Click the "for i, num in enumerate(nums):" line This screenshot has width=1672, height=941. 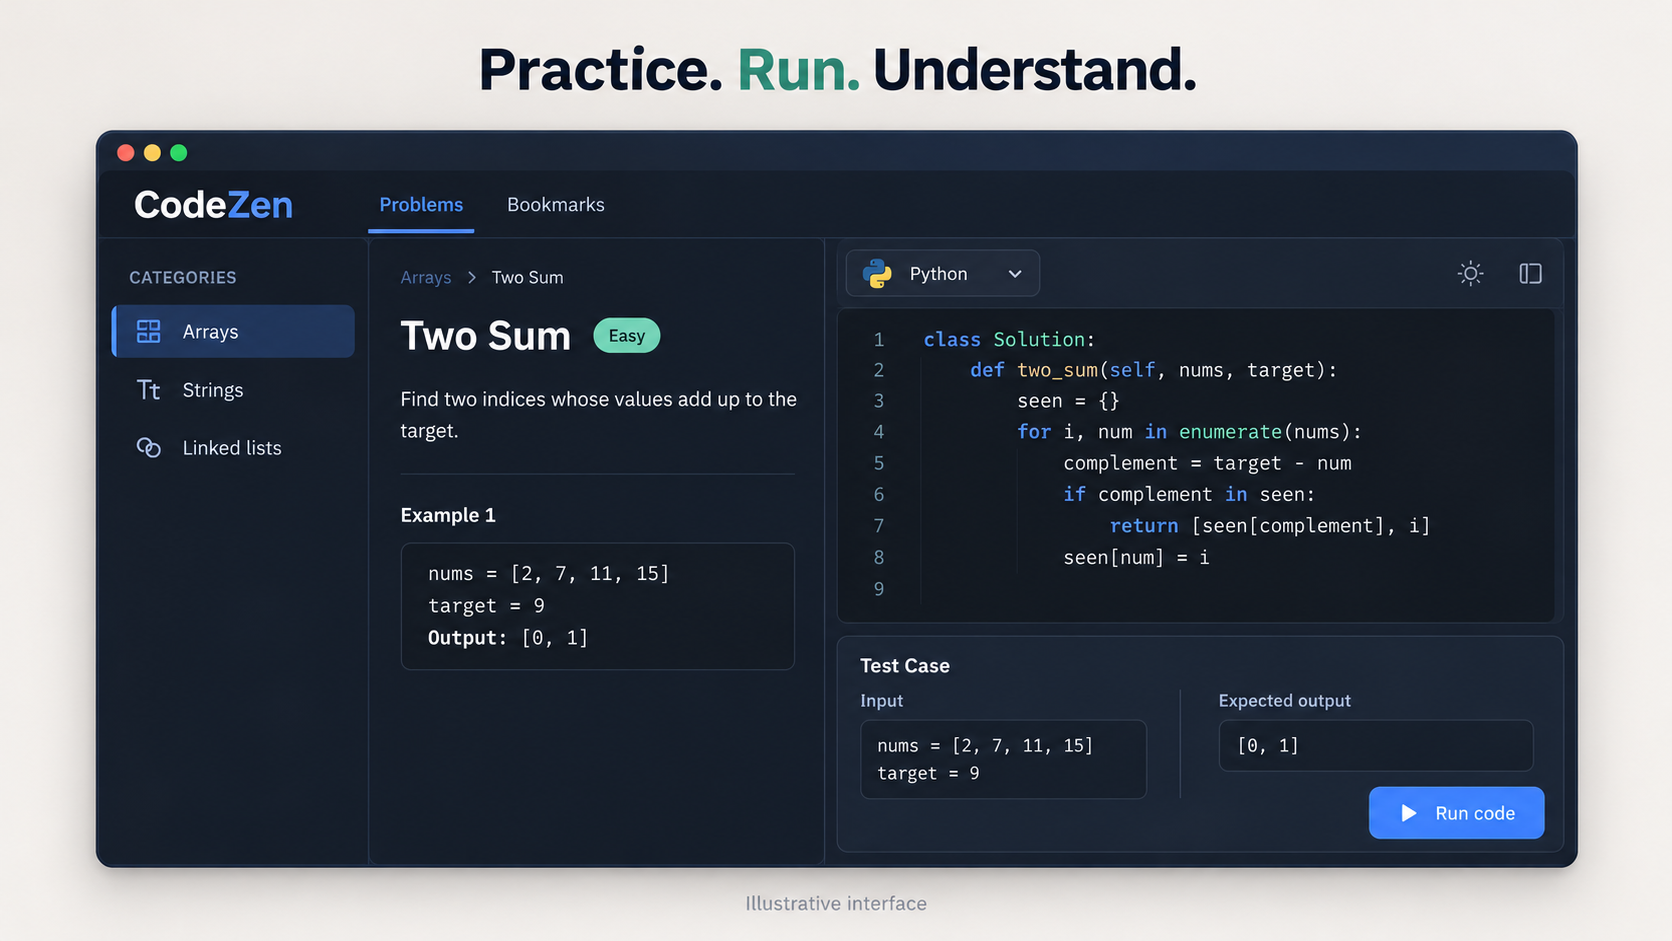click(1189, 432)
